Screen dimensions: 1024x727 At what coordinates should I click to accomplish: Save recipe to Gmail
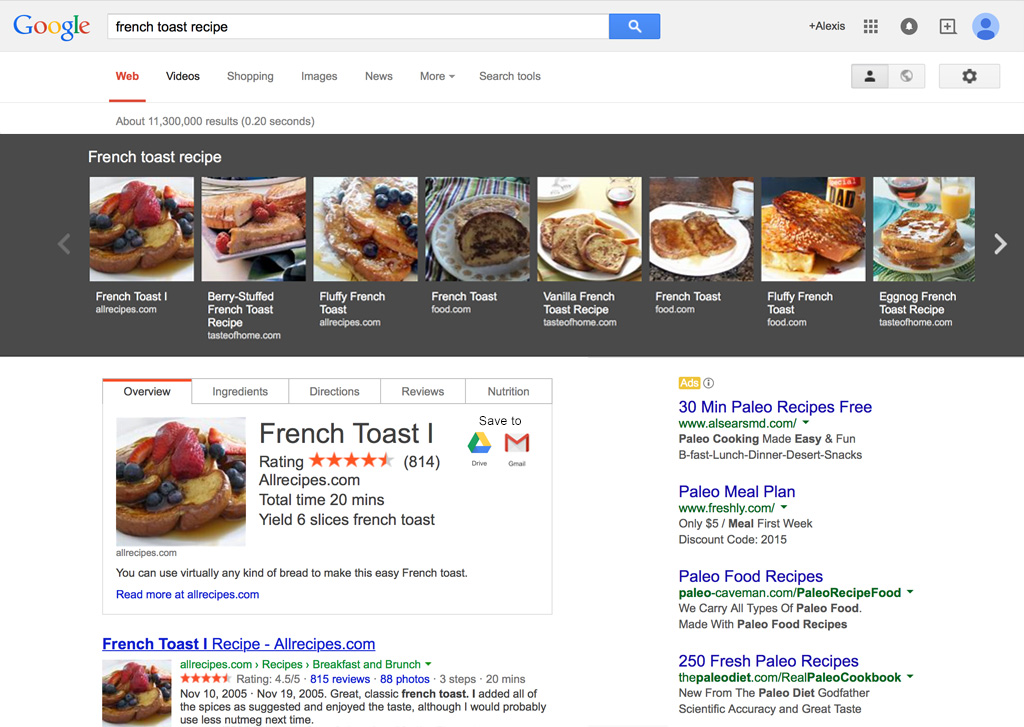517,444
